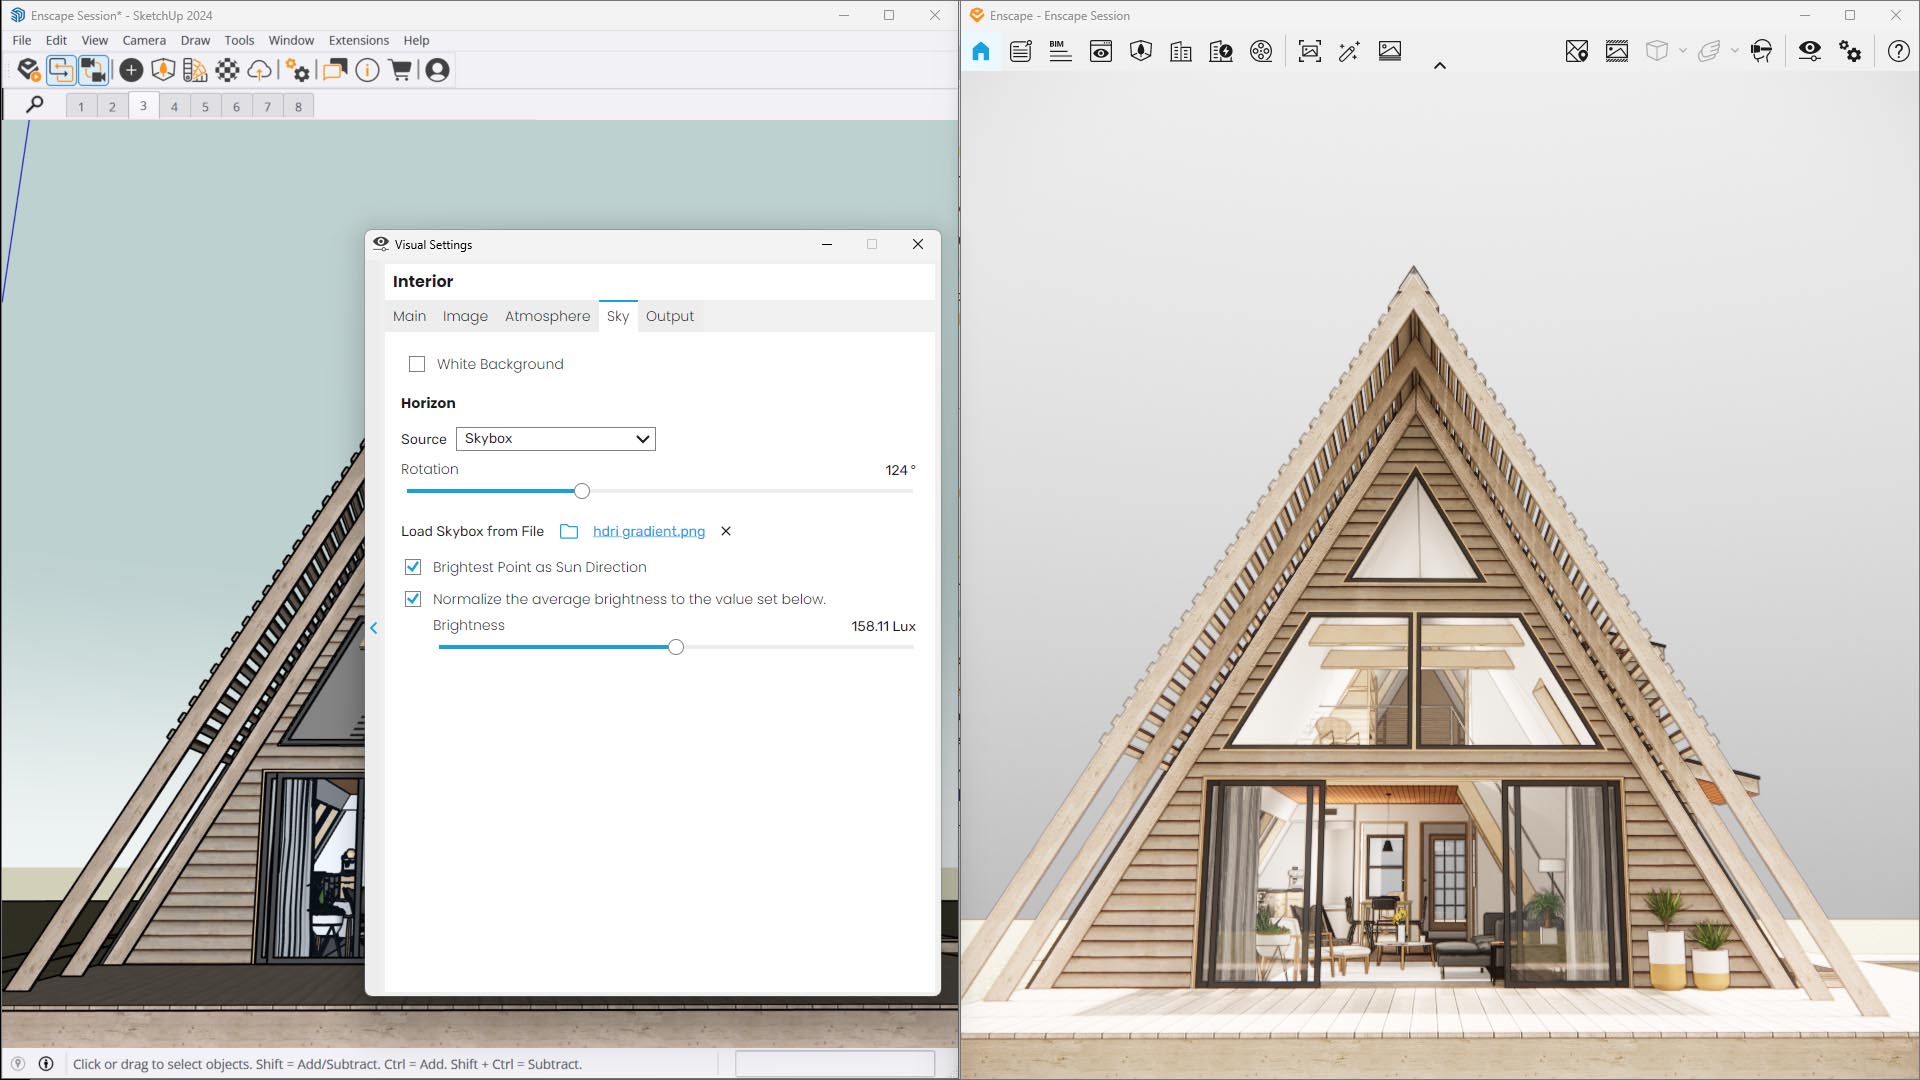The width and height of the screenshot is (1920, 1080).
Task: Enable the White Background checkbox
Action: click(417, 364)
